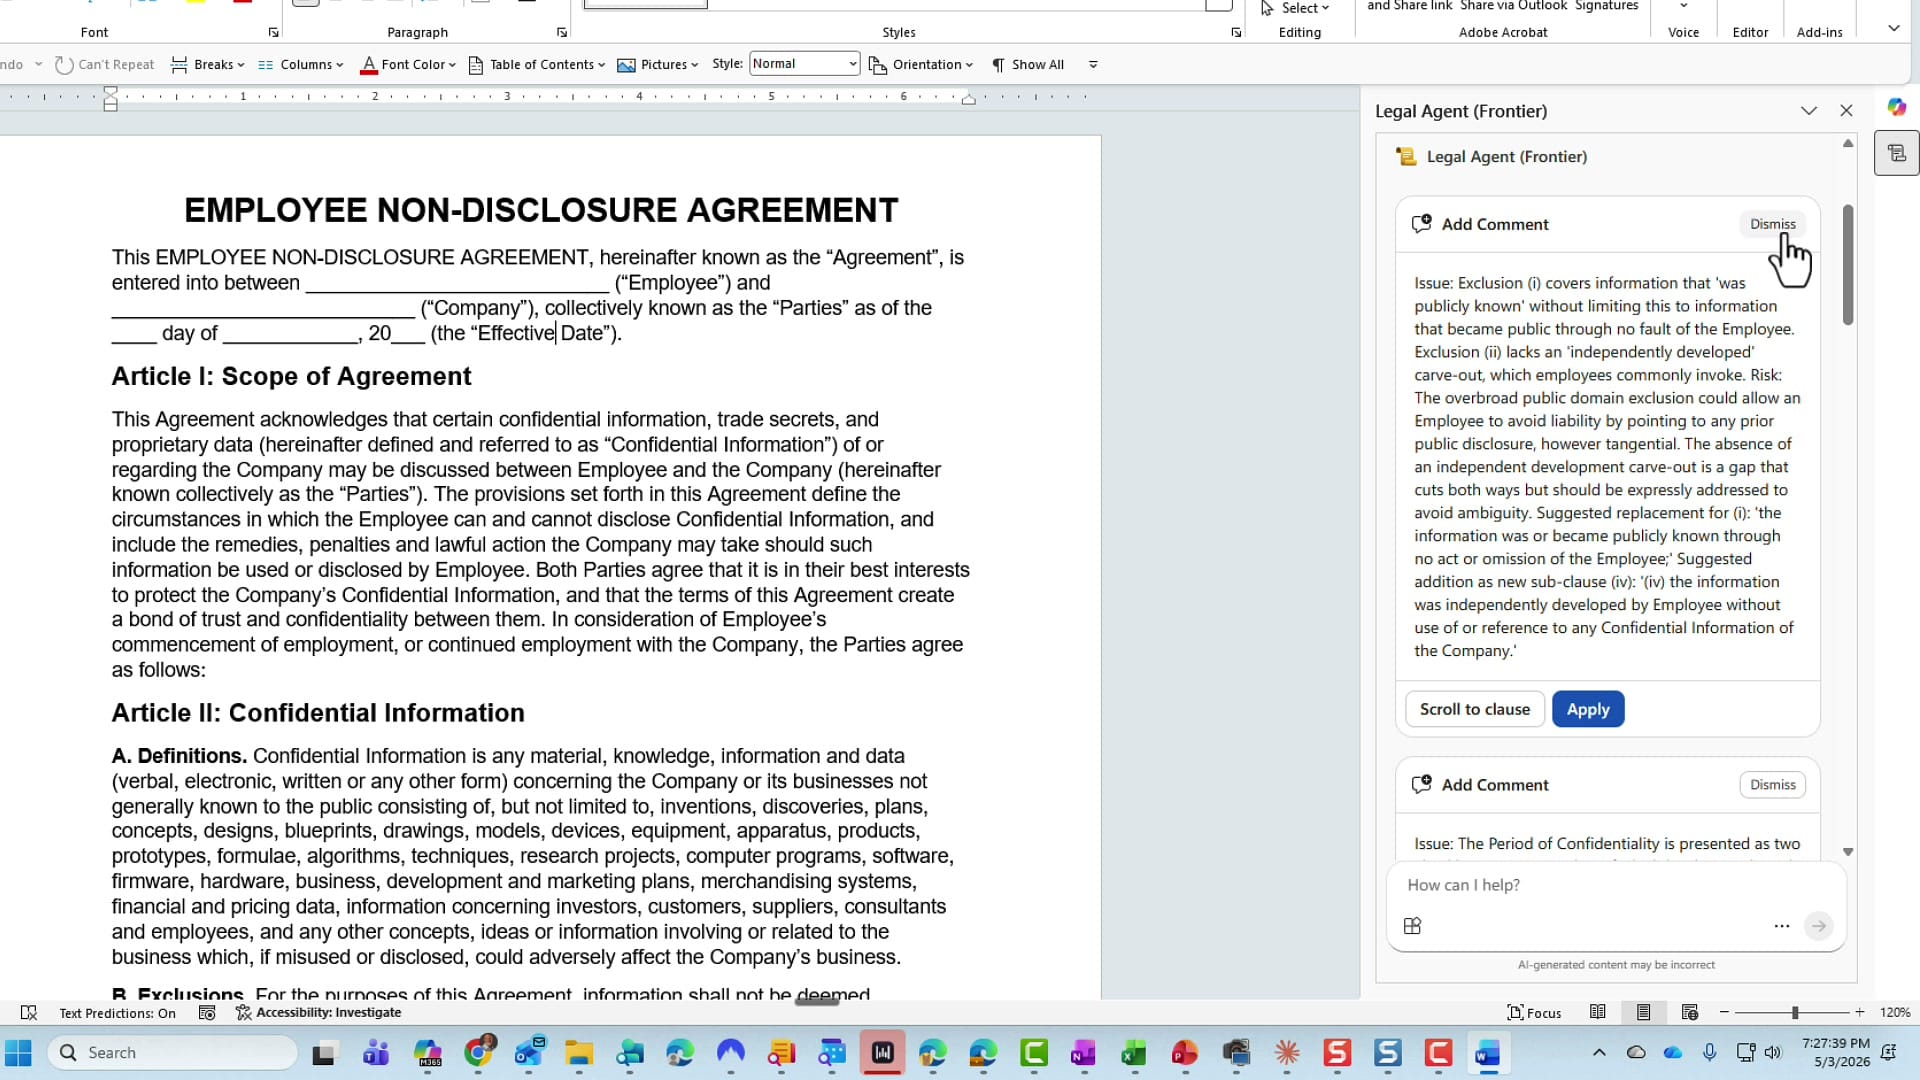Click the Article II: Confidential Information heading
Image resolution: width=1920 pixels, height=1080 pixels.
point(318,713)
